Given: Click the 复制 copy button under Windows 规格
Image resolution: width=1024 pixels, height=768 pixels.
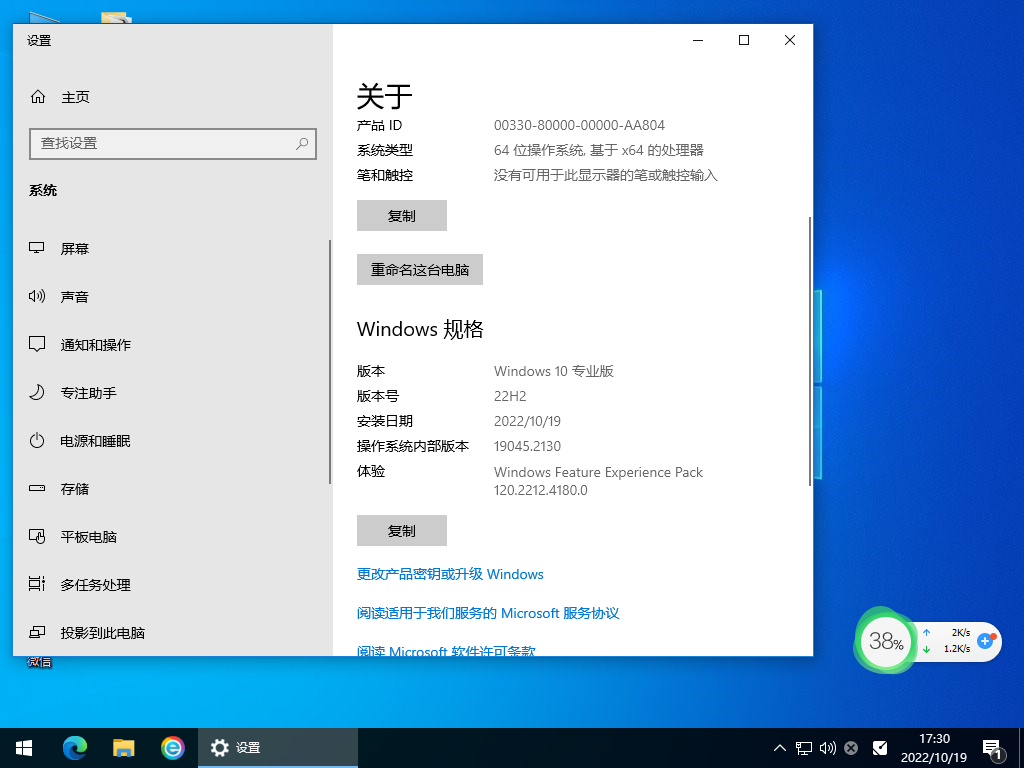Looking at the screenshot, I should (402, 530).
